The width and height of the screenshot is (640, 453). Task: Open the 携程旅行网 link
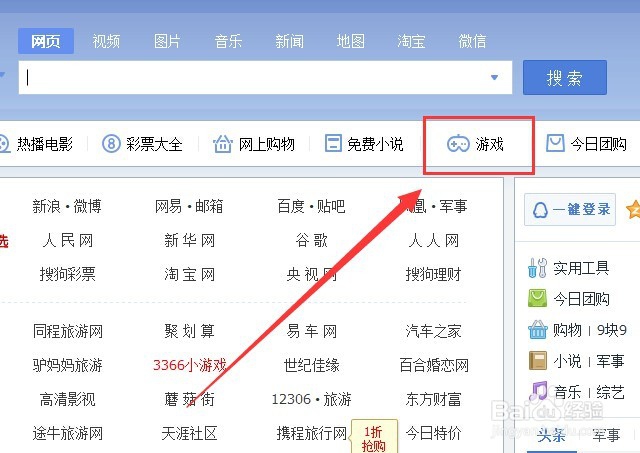[311, 433]
